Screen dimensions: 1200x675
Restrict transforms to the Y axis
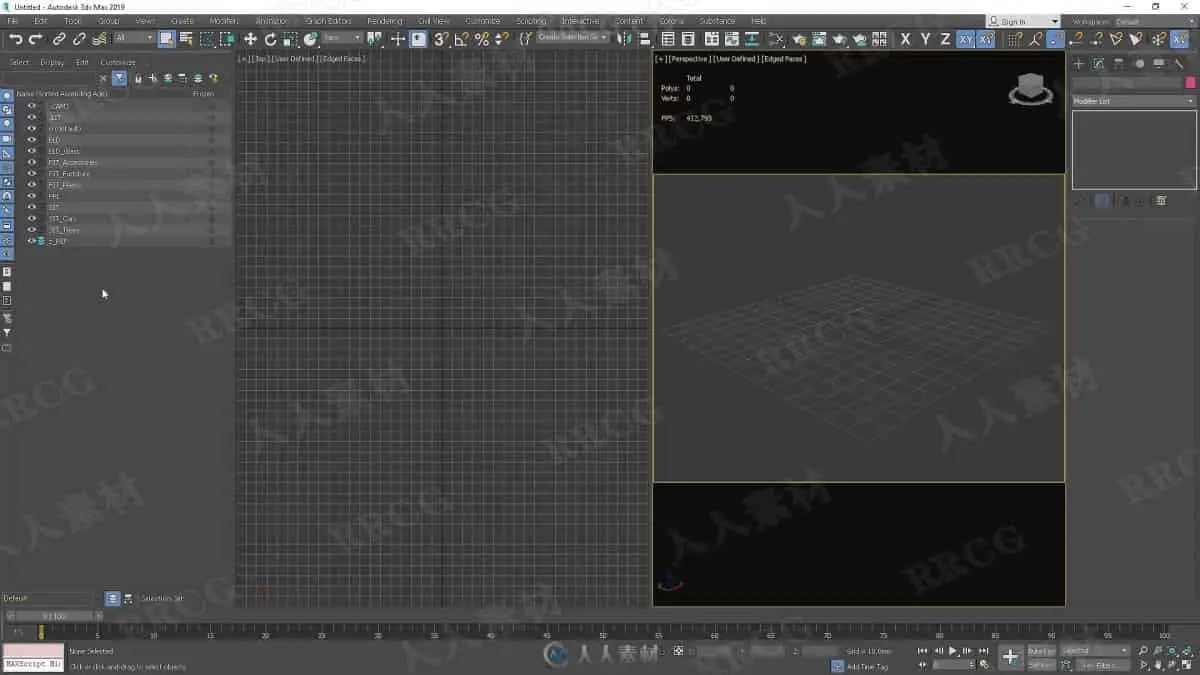(925, 39)
